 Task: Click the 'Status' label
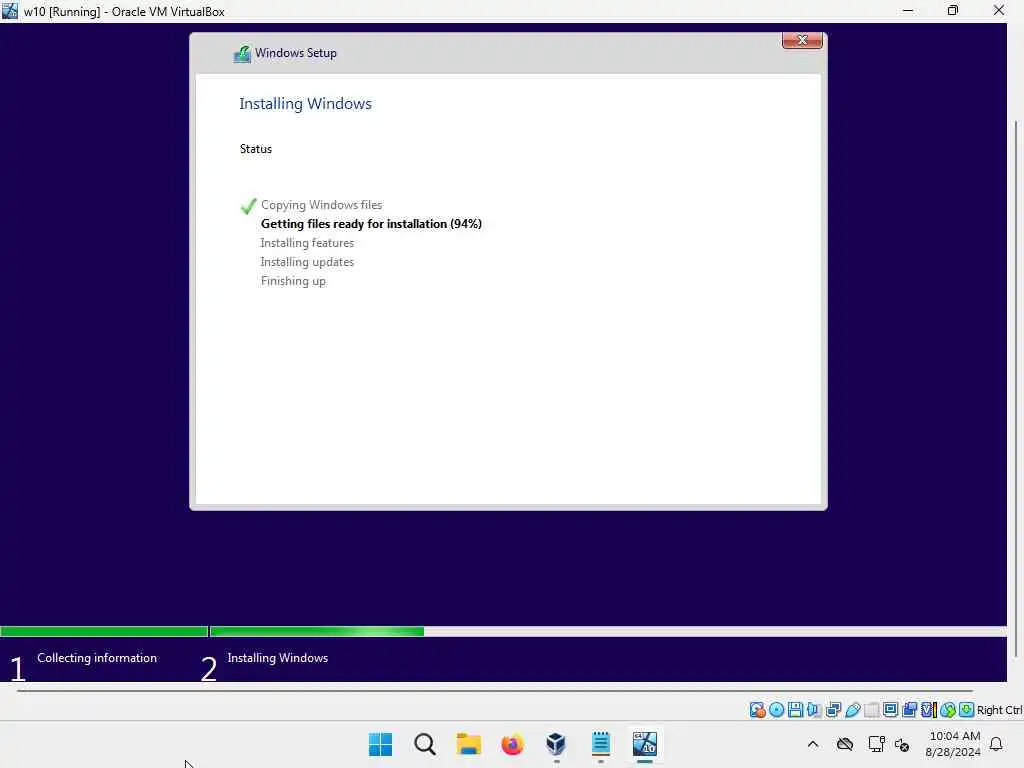coord(256,149)
